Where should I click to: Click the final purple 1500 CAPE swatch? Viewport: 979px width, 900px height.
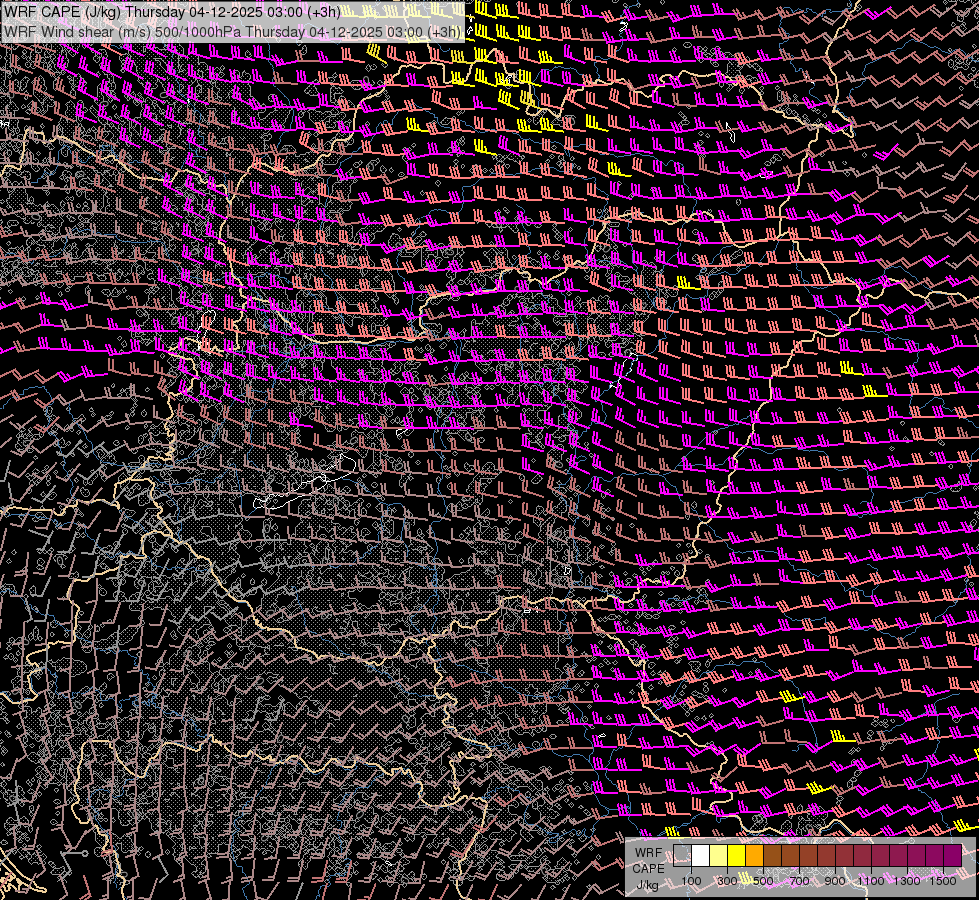pyautogui.click(x=953, y=855)
